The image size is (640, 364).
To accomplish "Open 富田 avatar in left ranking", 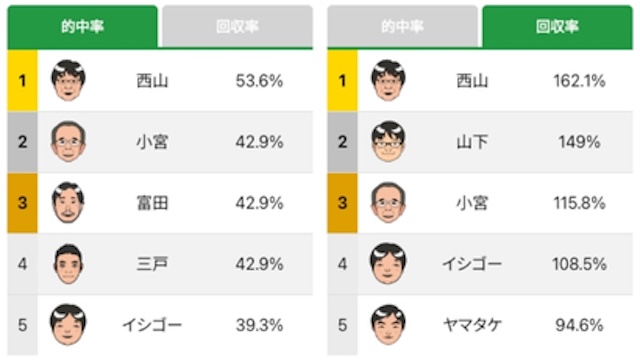I will point(68,203).
